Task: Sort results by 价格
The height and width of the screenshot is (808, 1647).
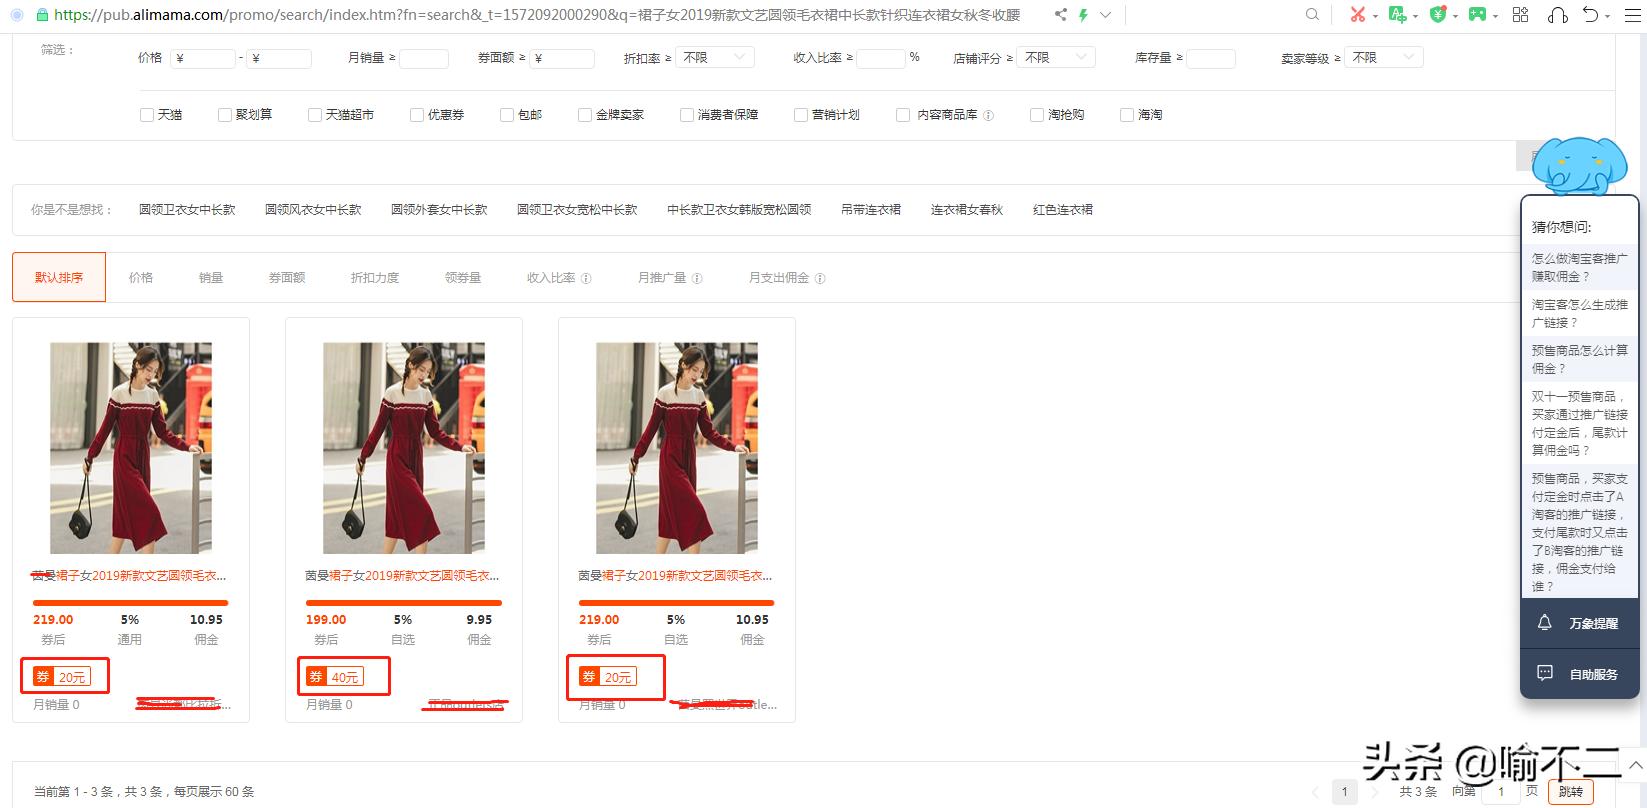Action: coord(141,278)
